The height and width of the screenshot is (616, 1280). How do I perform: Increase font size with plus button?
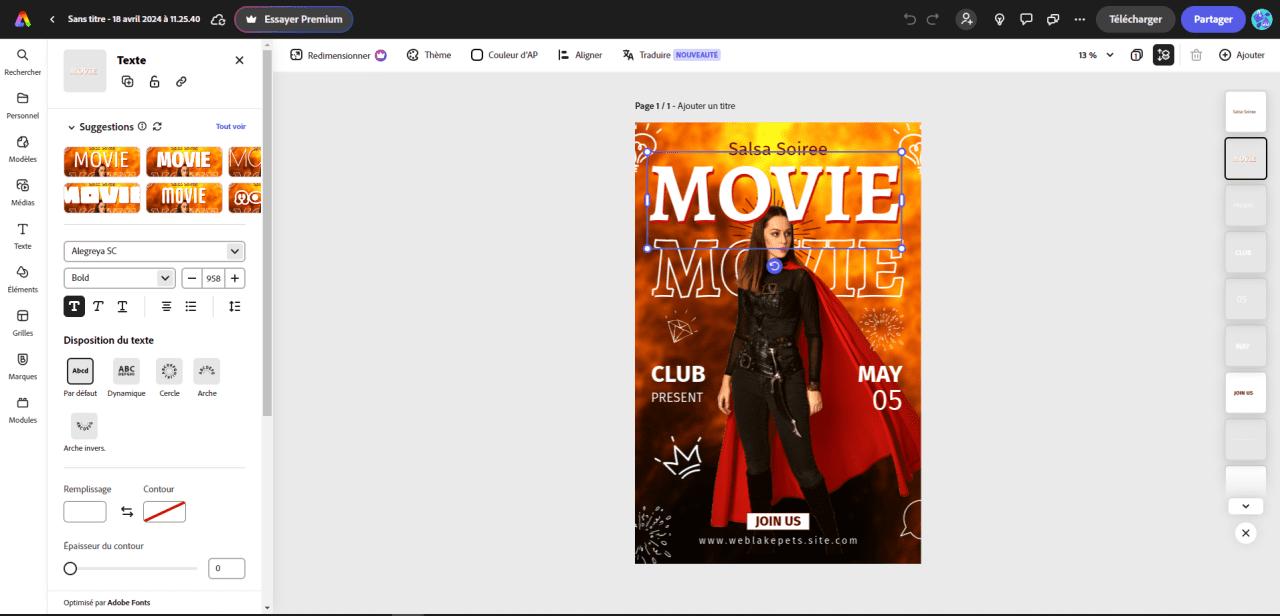pyautogui.click(x=235, y=278)
